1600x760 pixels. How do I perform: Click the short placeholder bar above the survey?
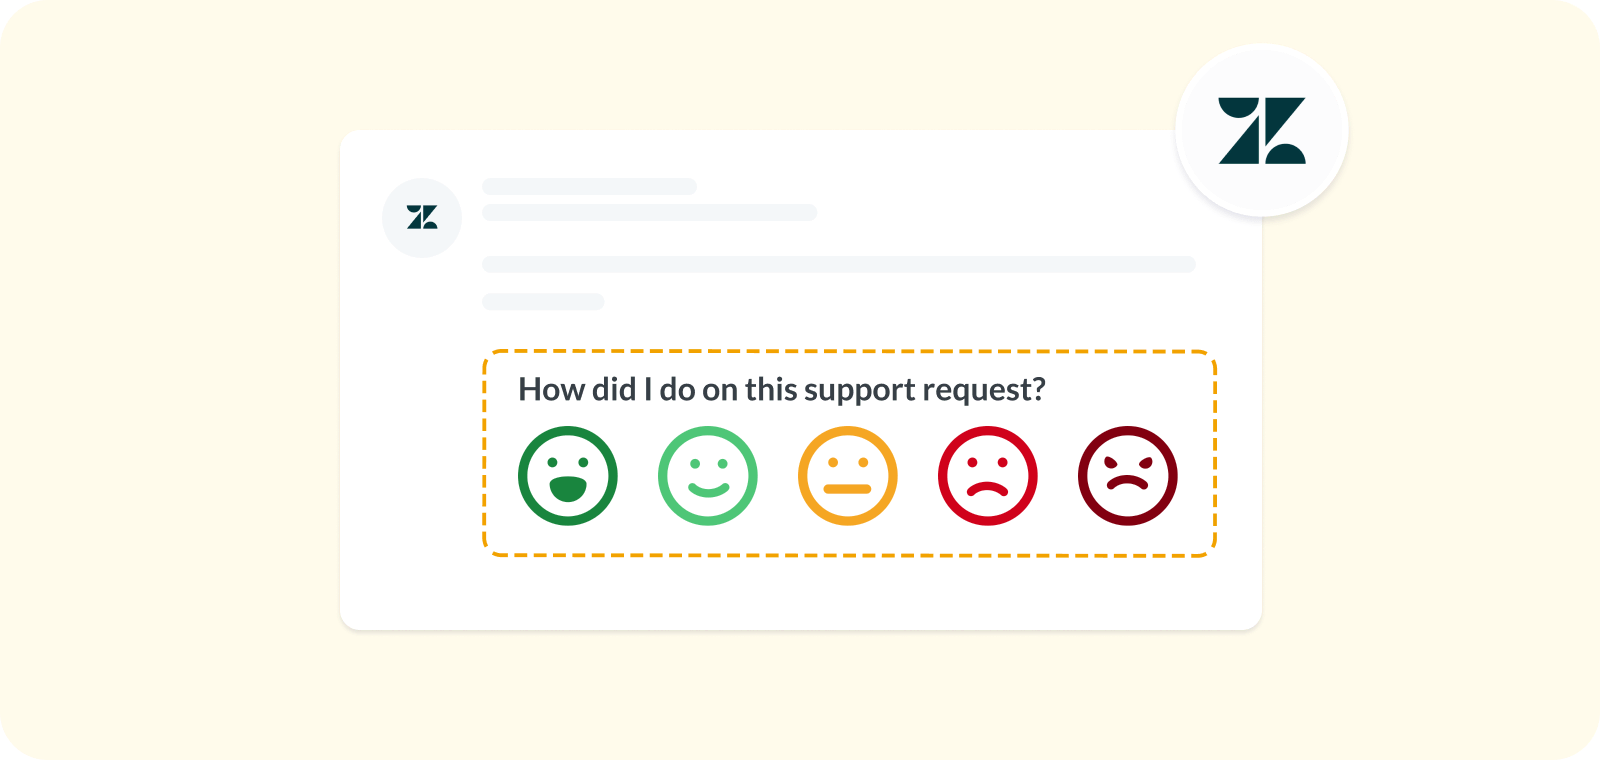543,301
